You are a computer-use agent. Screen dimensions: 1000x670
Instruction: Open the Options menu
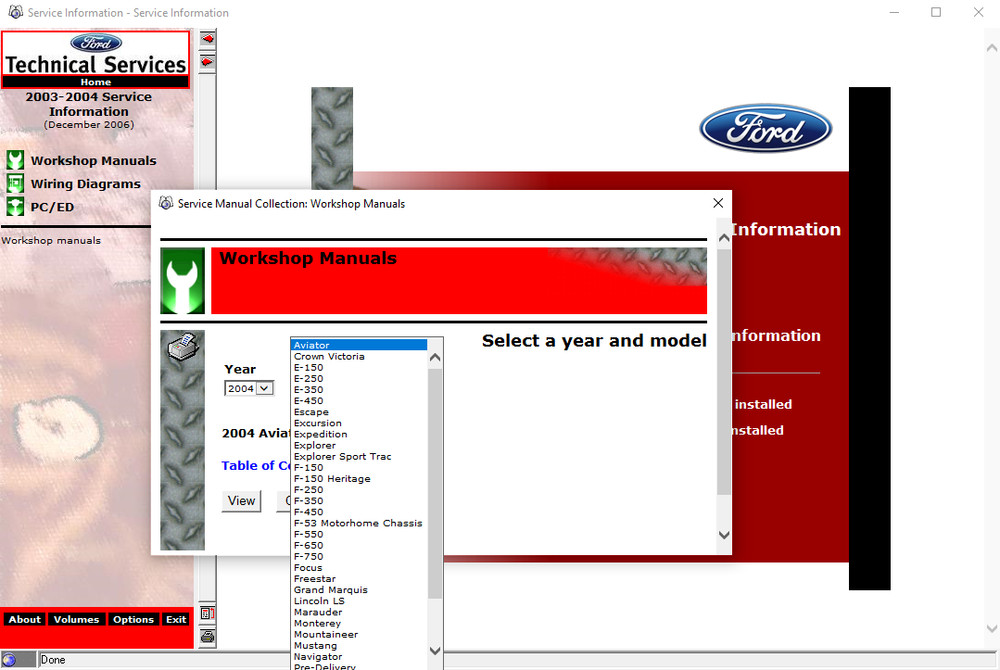(133, 619)
